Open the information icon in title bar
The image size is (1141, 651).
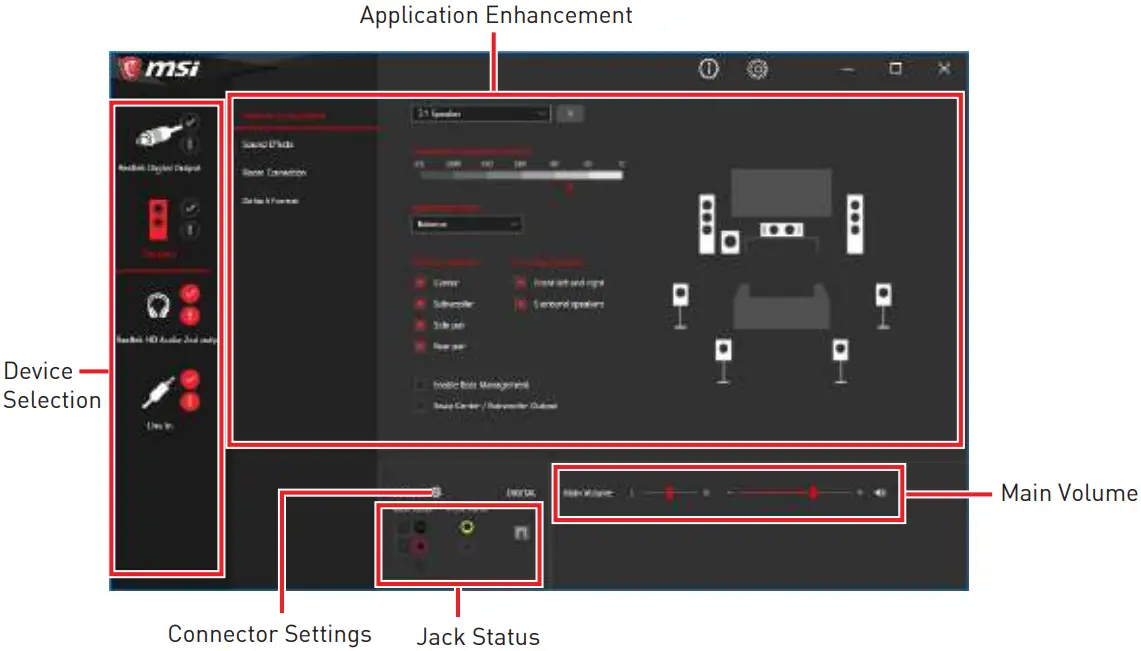pyautogui.click(x=708, y=69)
